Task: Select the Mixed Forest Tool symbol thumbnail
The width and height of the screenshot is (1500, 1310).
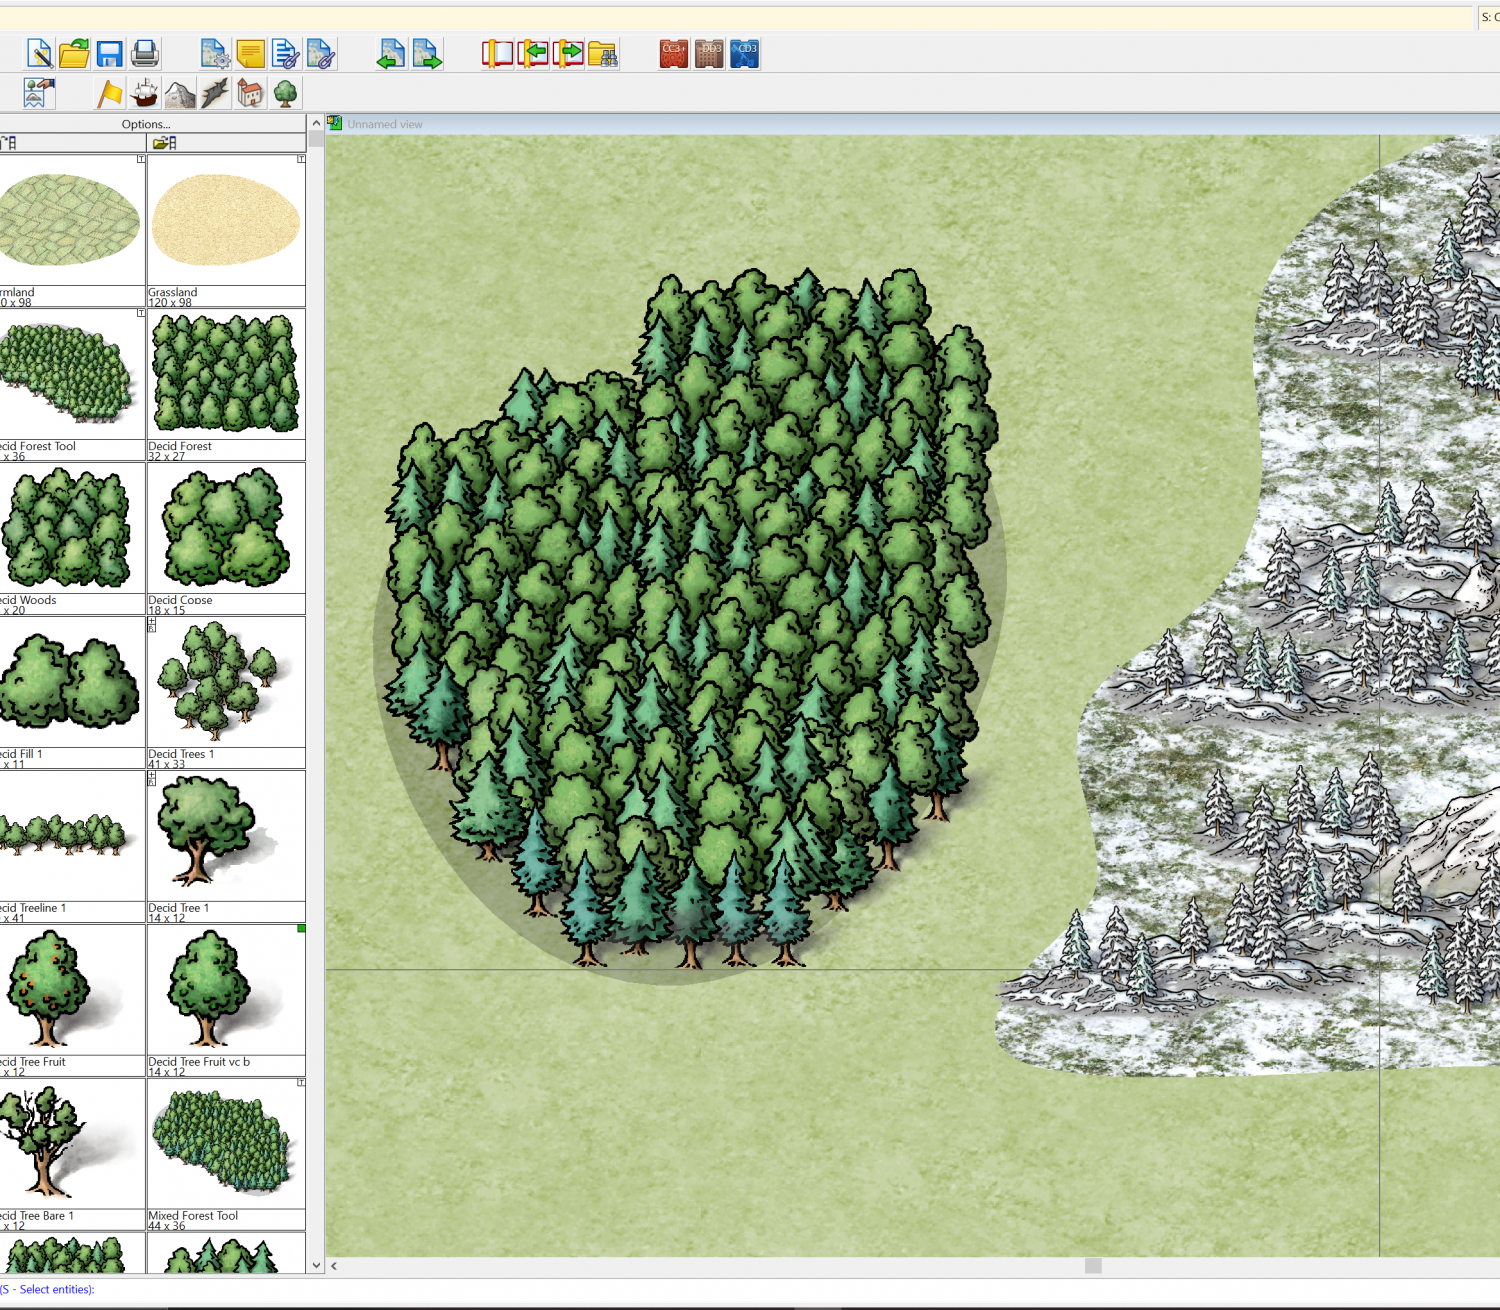Action: pos(226,1144)
